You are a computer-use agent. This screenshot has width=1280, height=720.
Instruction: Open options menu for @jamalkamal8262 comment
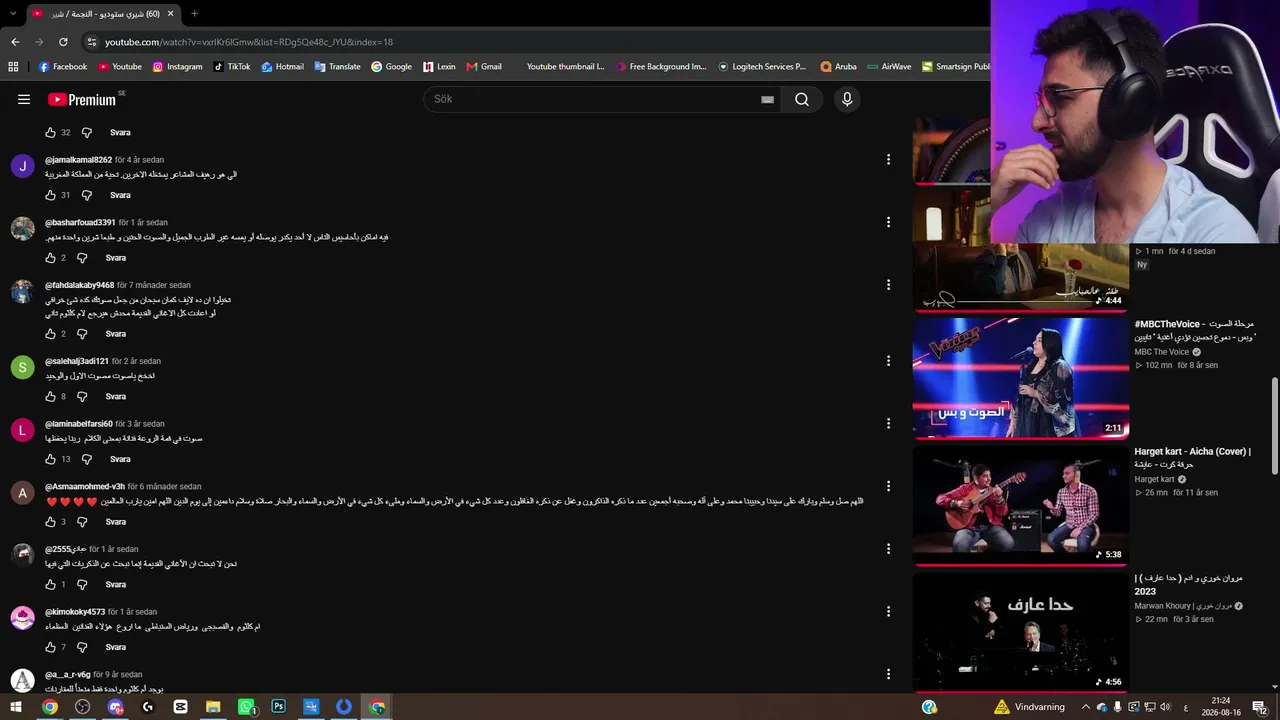(888, 160)
